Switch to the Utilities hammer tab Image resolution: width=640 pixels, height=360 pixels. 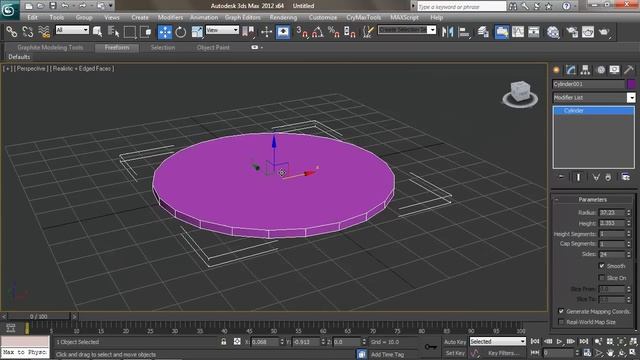629,70
